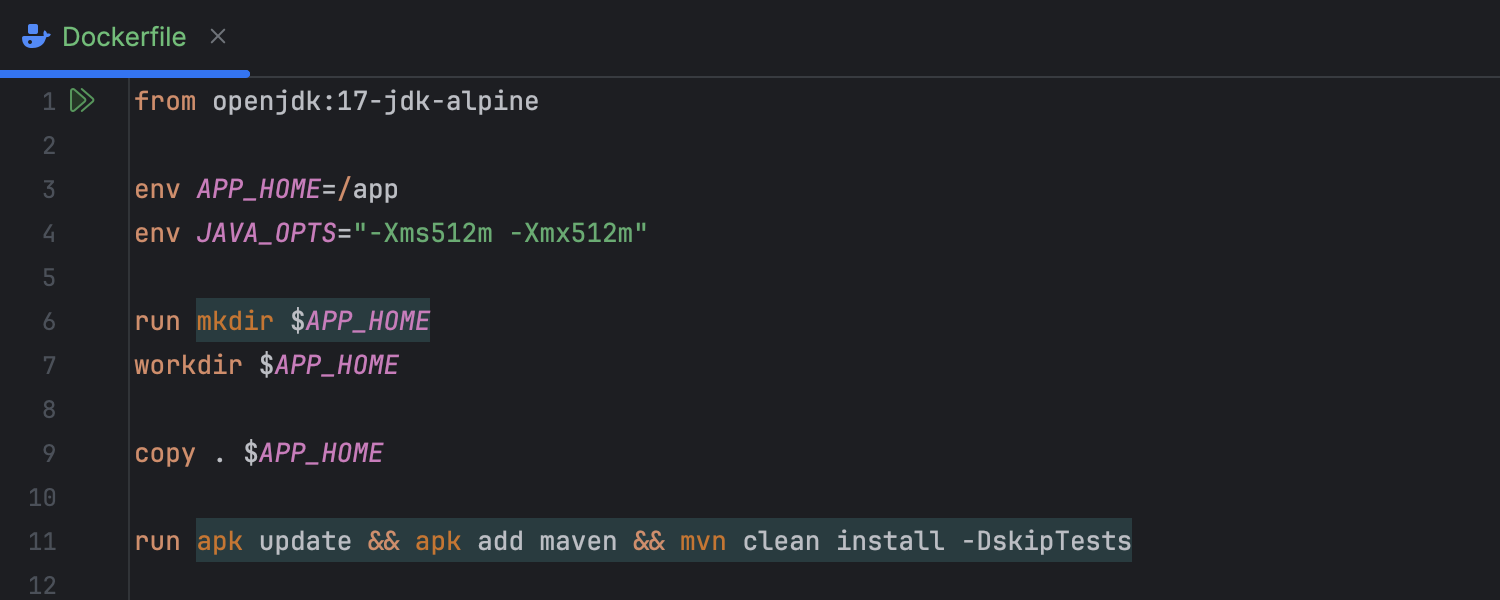Click line number 3 in the gutter
1500x600 pixels.
48,190
